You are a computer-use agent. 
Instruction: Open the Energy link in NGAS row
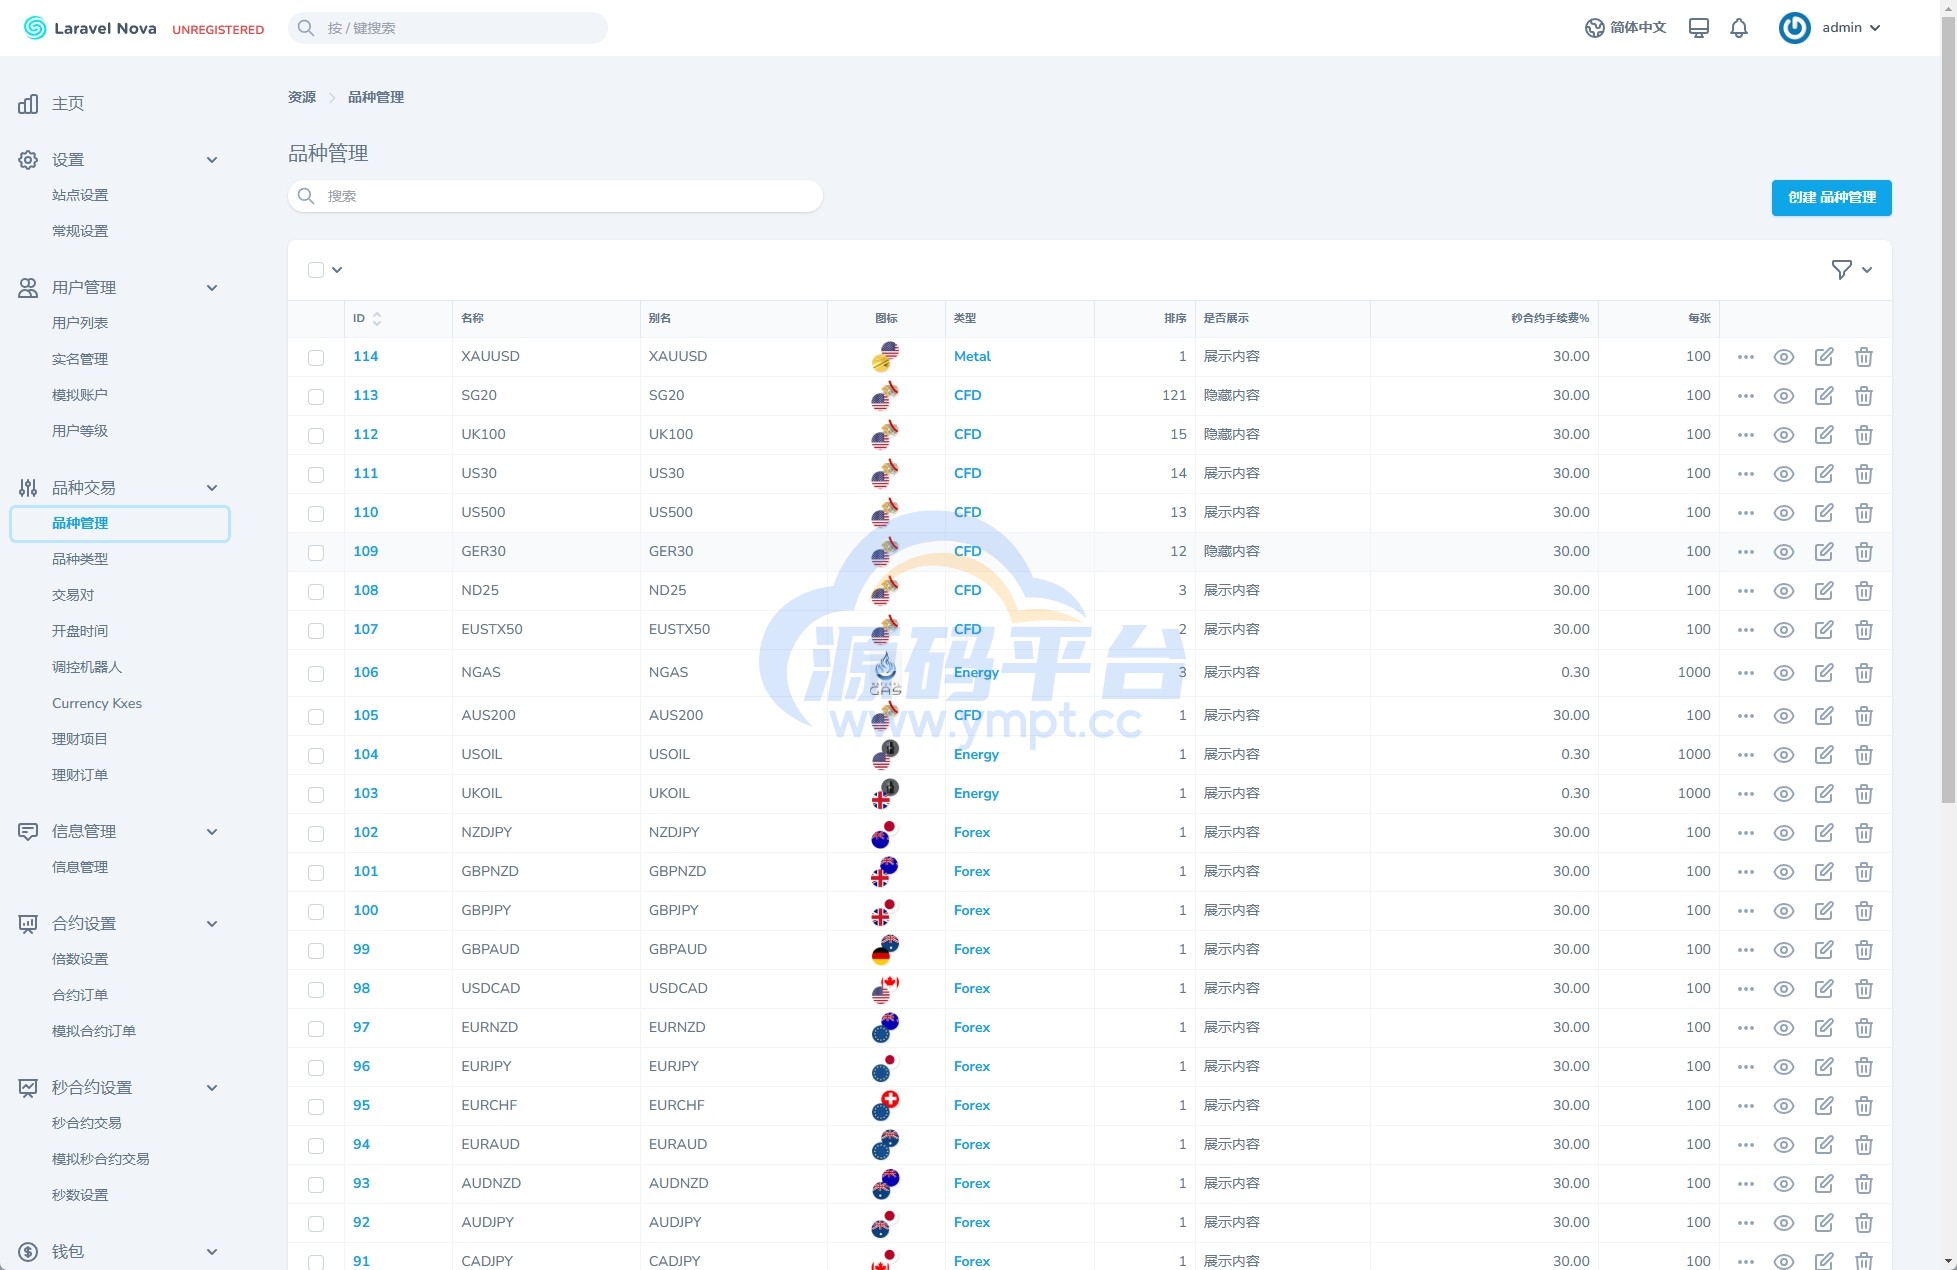976,673
